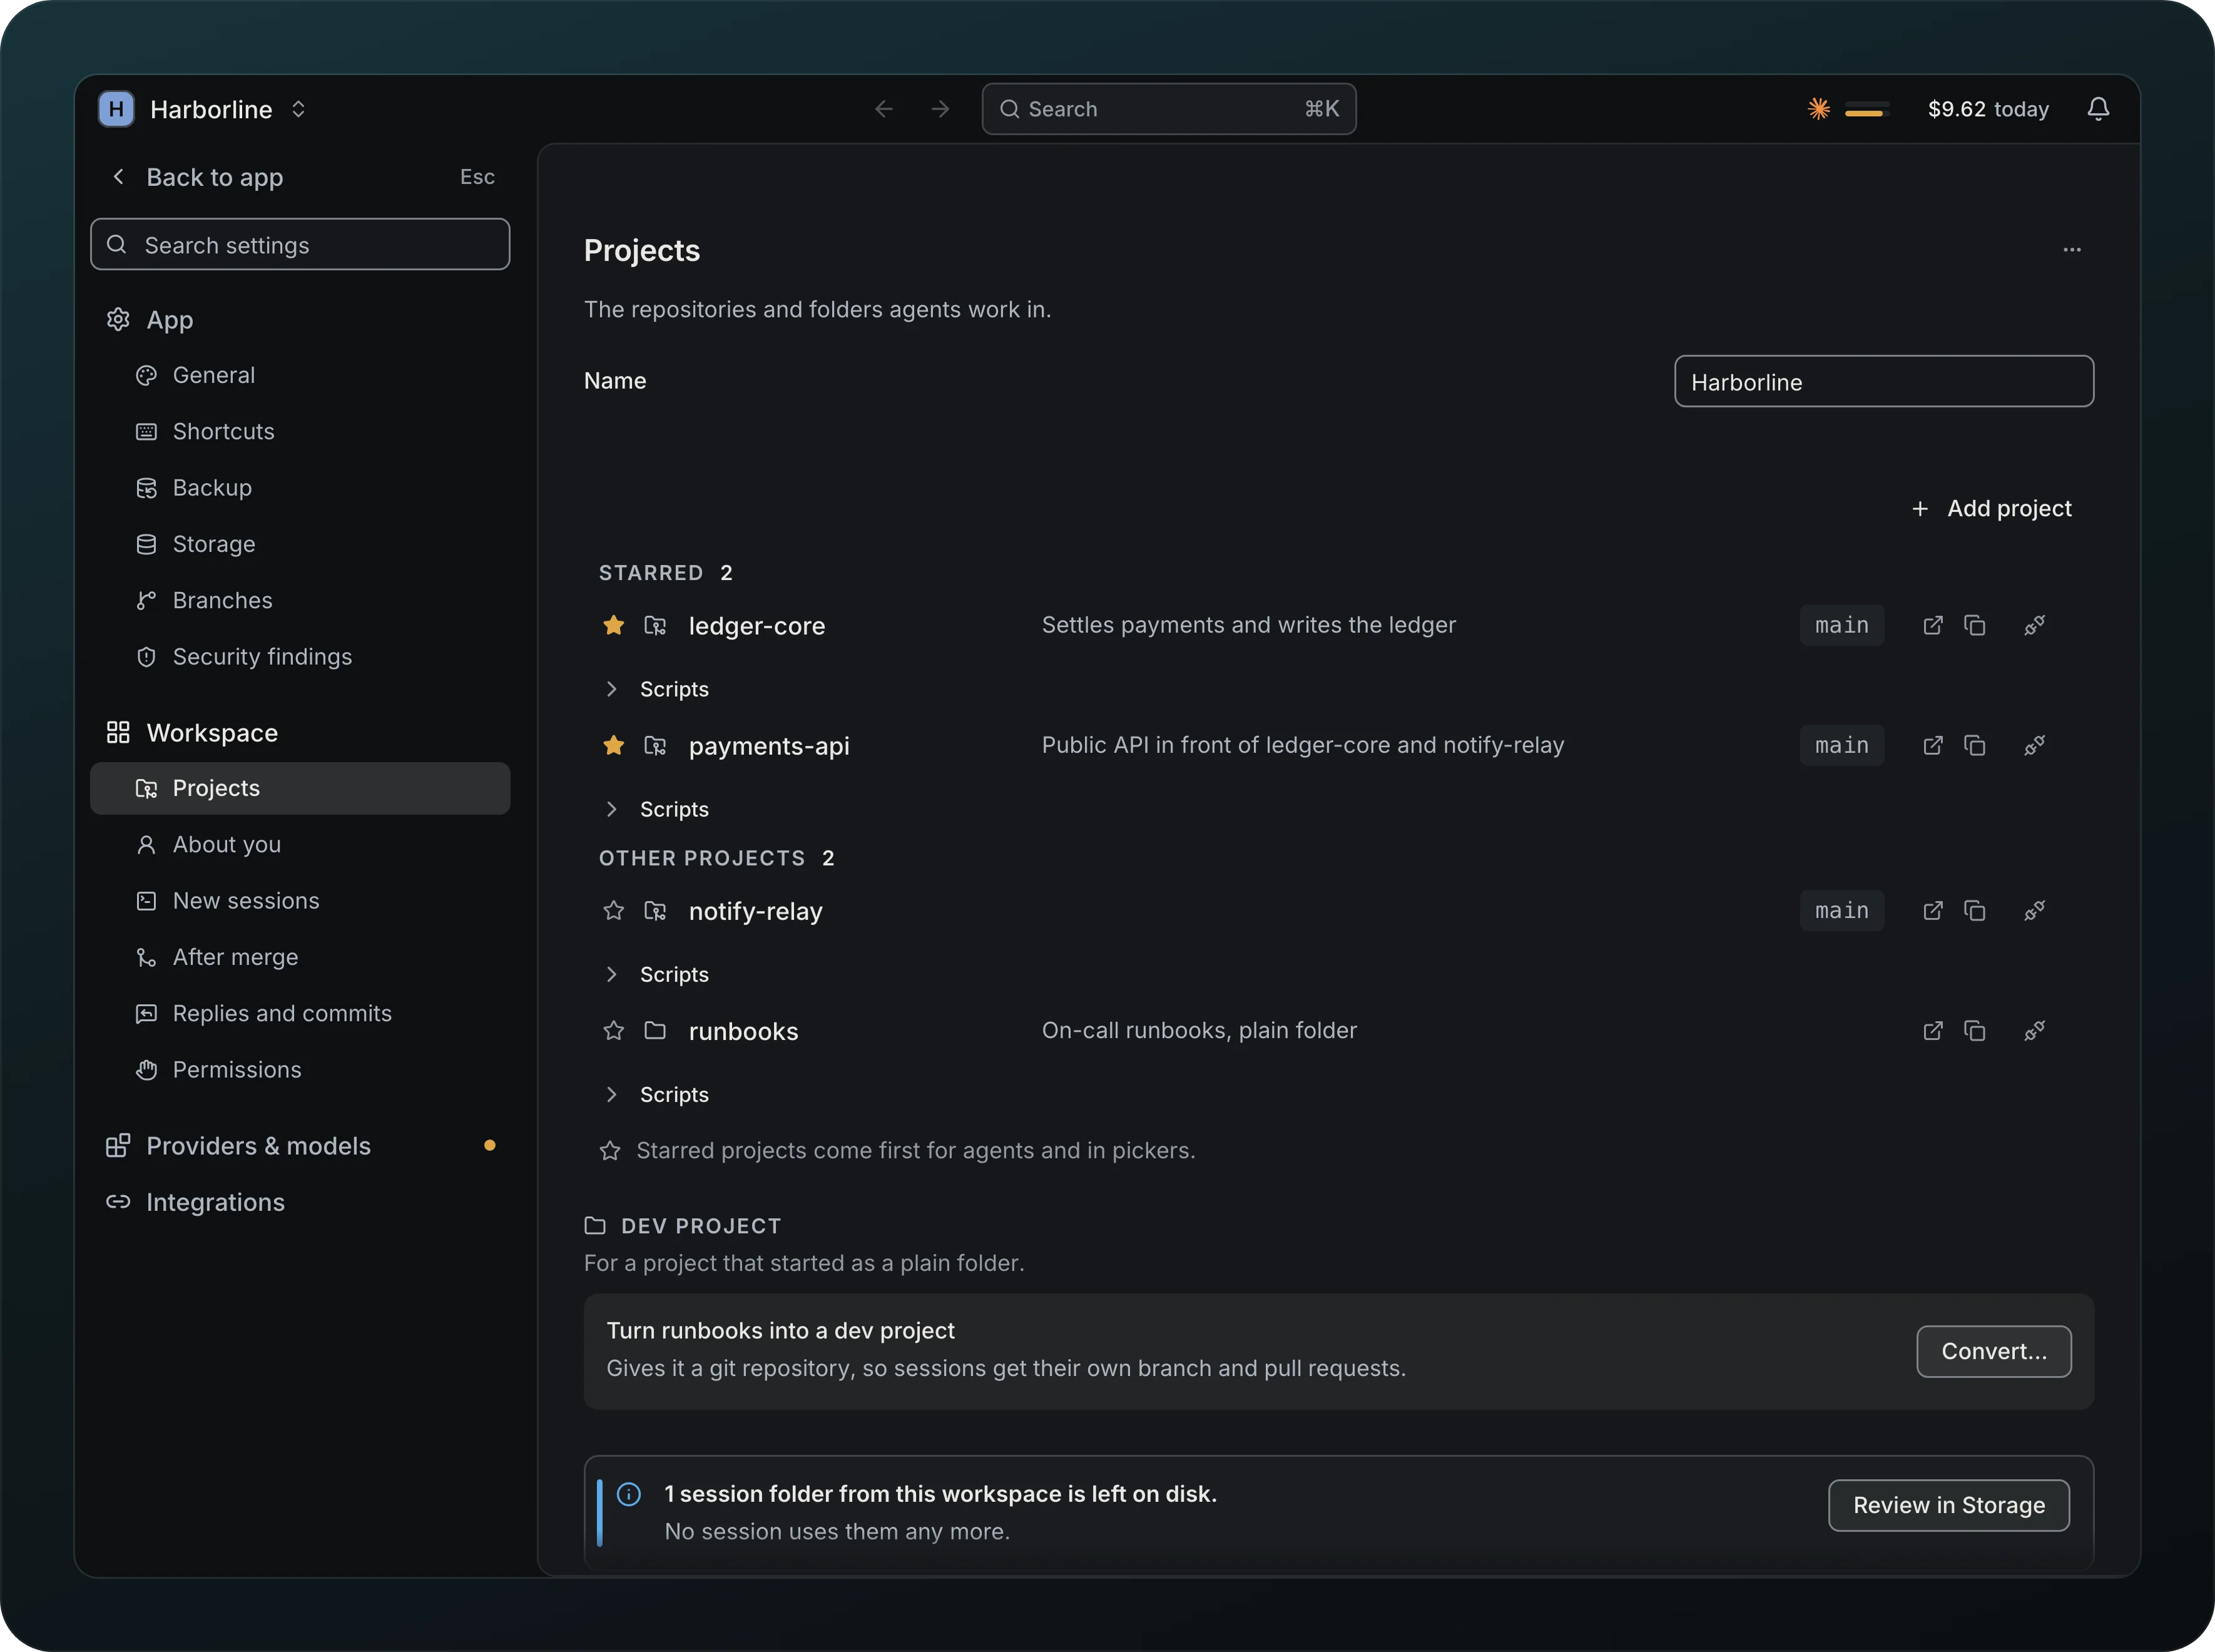Copy icon on notify-relay row
The width and height of the screenshot is (2215, 1652).
click(1974, 910)
